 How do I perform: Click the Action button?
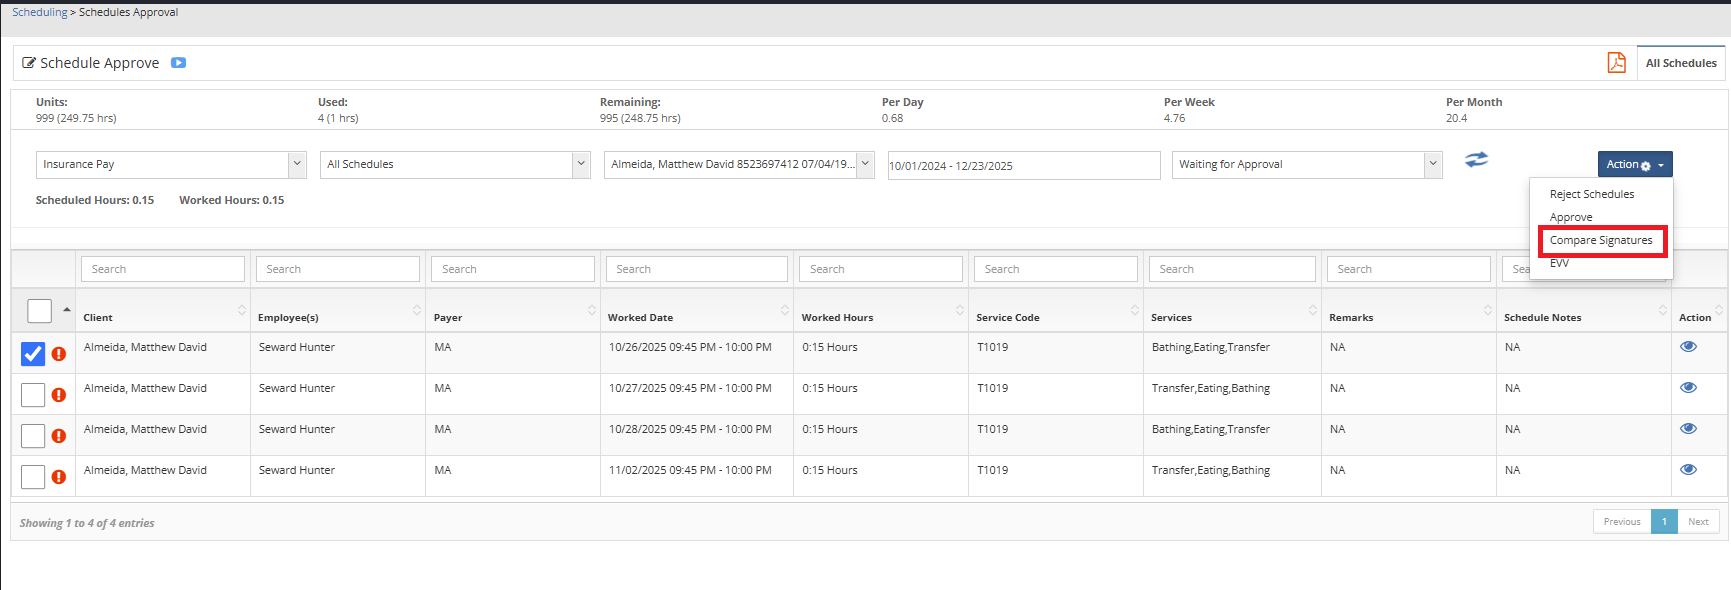[x=1634, y=165]
